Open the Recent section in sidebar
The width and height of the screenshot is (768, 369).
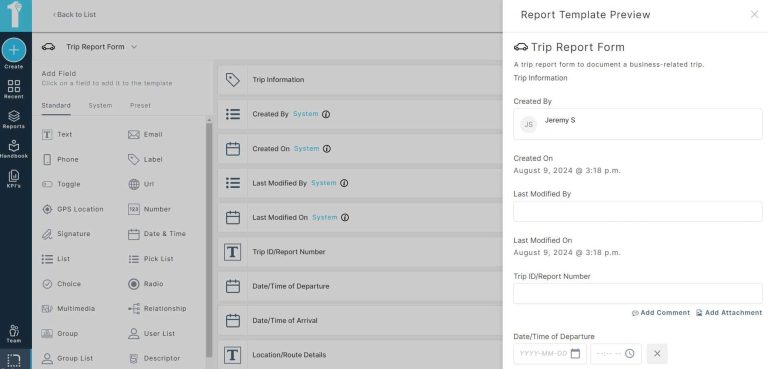[14, 89]
